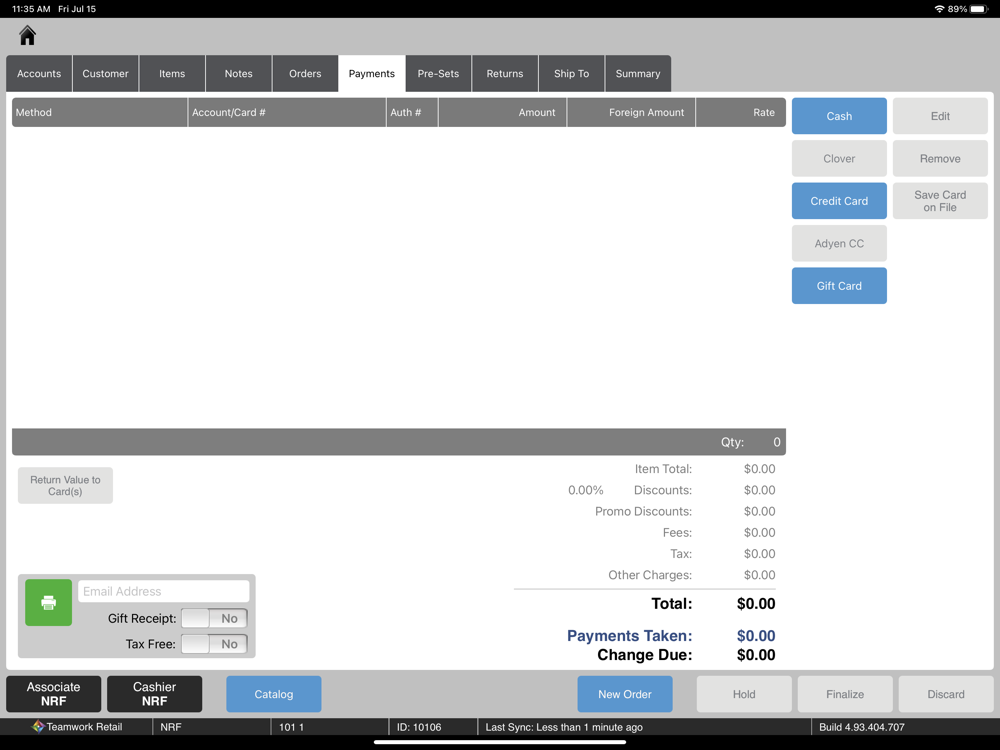Click the Auth # column header
1000x750 pixels.
pyautogui.click(x=412, y=112)
